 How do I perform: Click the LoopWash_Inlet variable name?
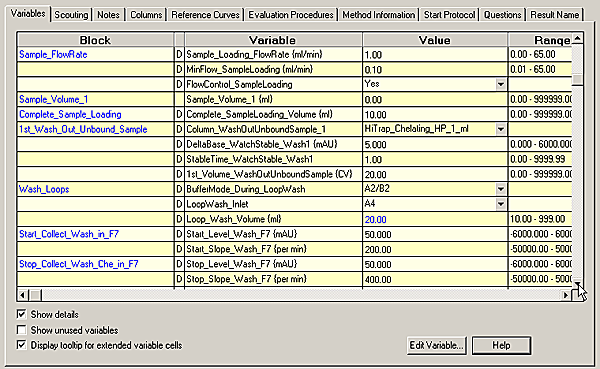(217, 204)
